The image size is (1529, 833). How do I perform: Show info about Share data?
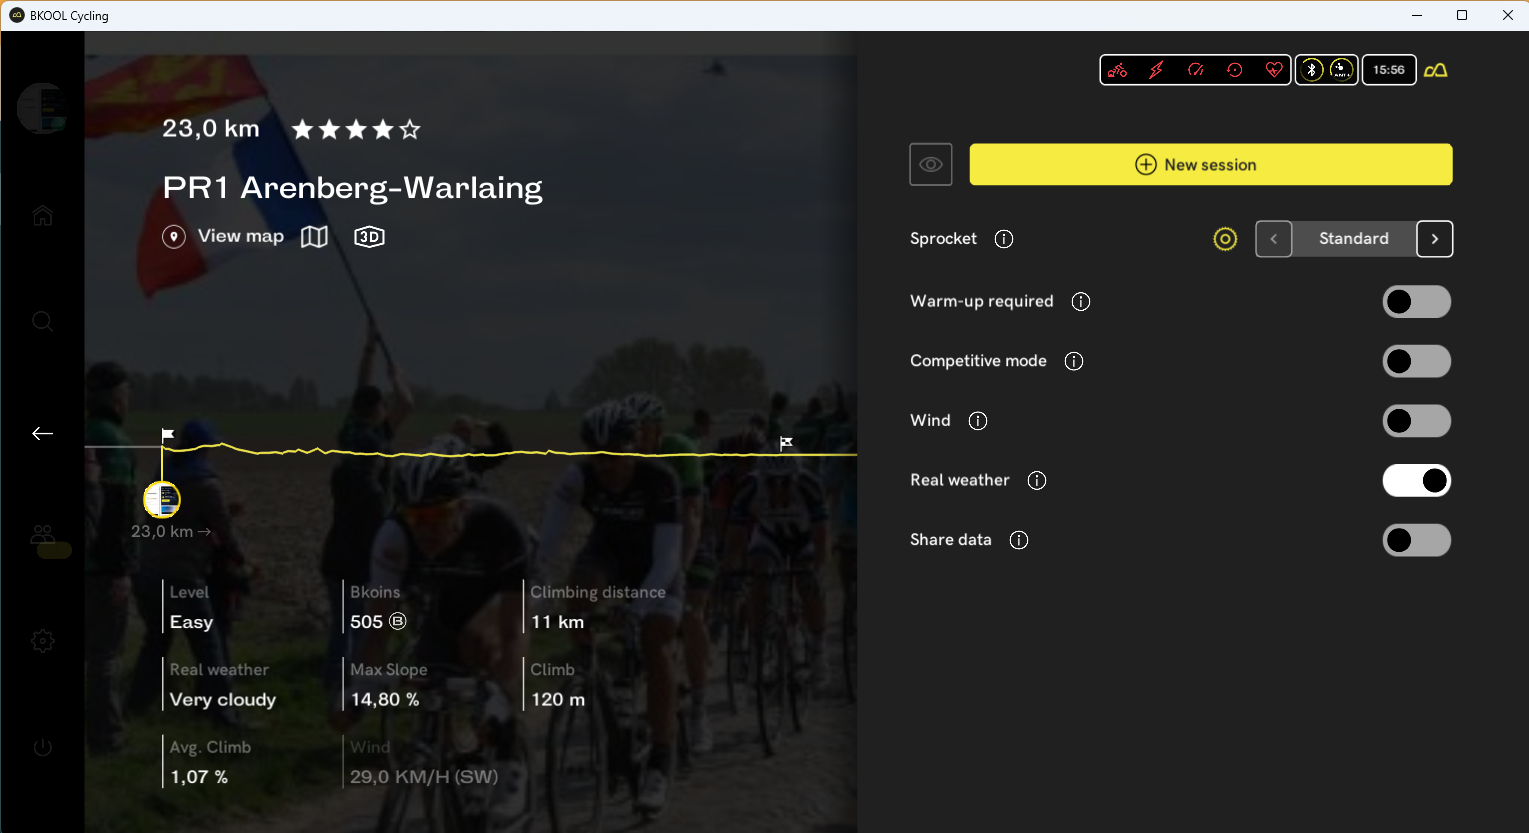pyautogui.click(x=1019, y=540)
